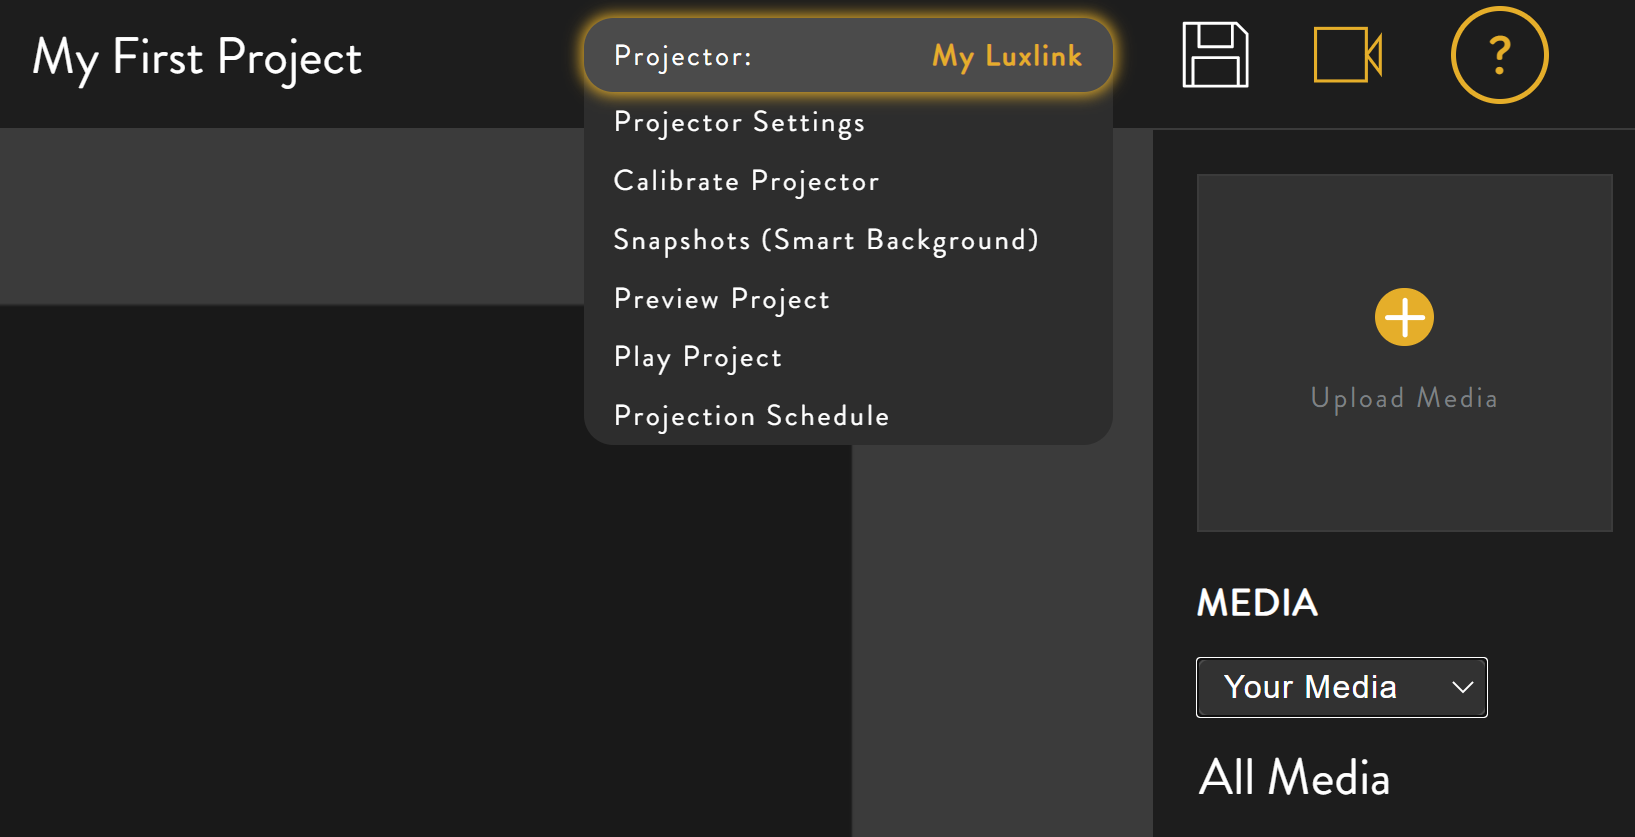This screenshot has height=837, width=1635.
Task: Click the My First Project title
Action: pyautogui.click(x=197, y=57)
